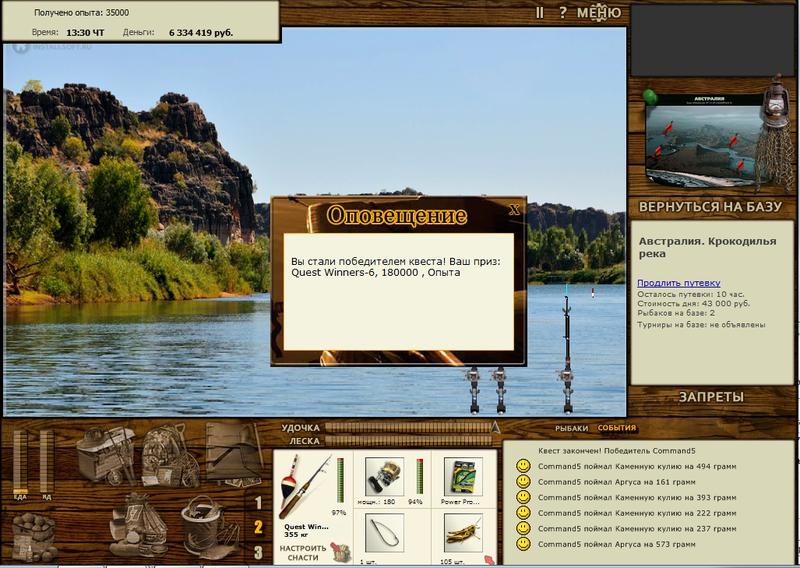Click the ЛЕСКА tension bar

click(408, 440)
